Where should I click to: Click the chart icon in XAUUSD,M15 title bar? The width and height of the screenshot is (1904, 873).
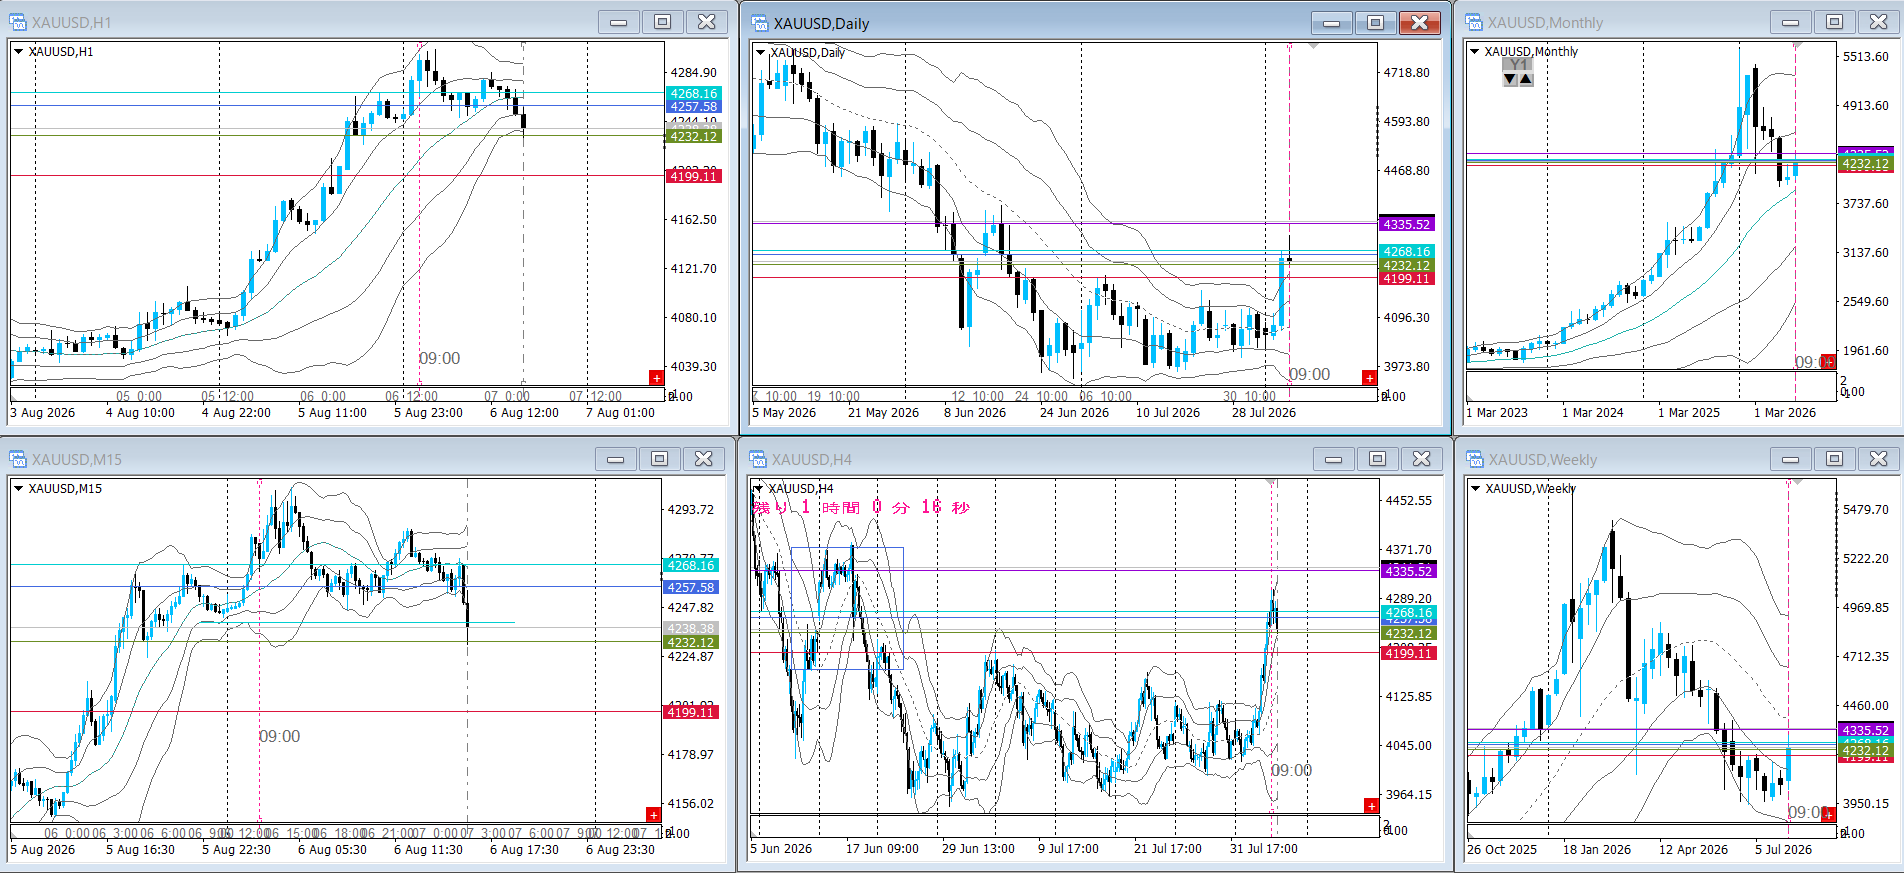18,459
